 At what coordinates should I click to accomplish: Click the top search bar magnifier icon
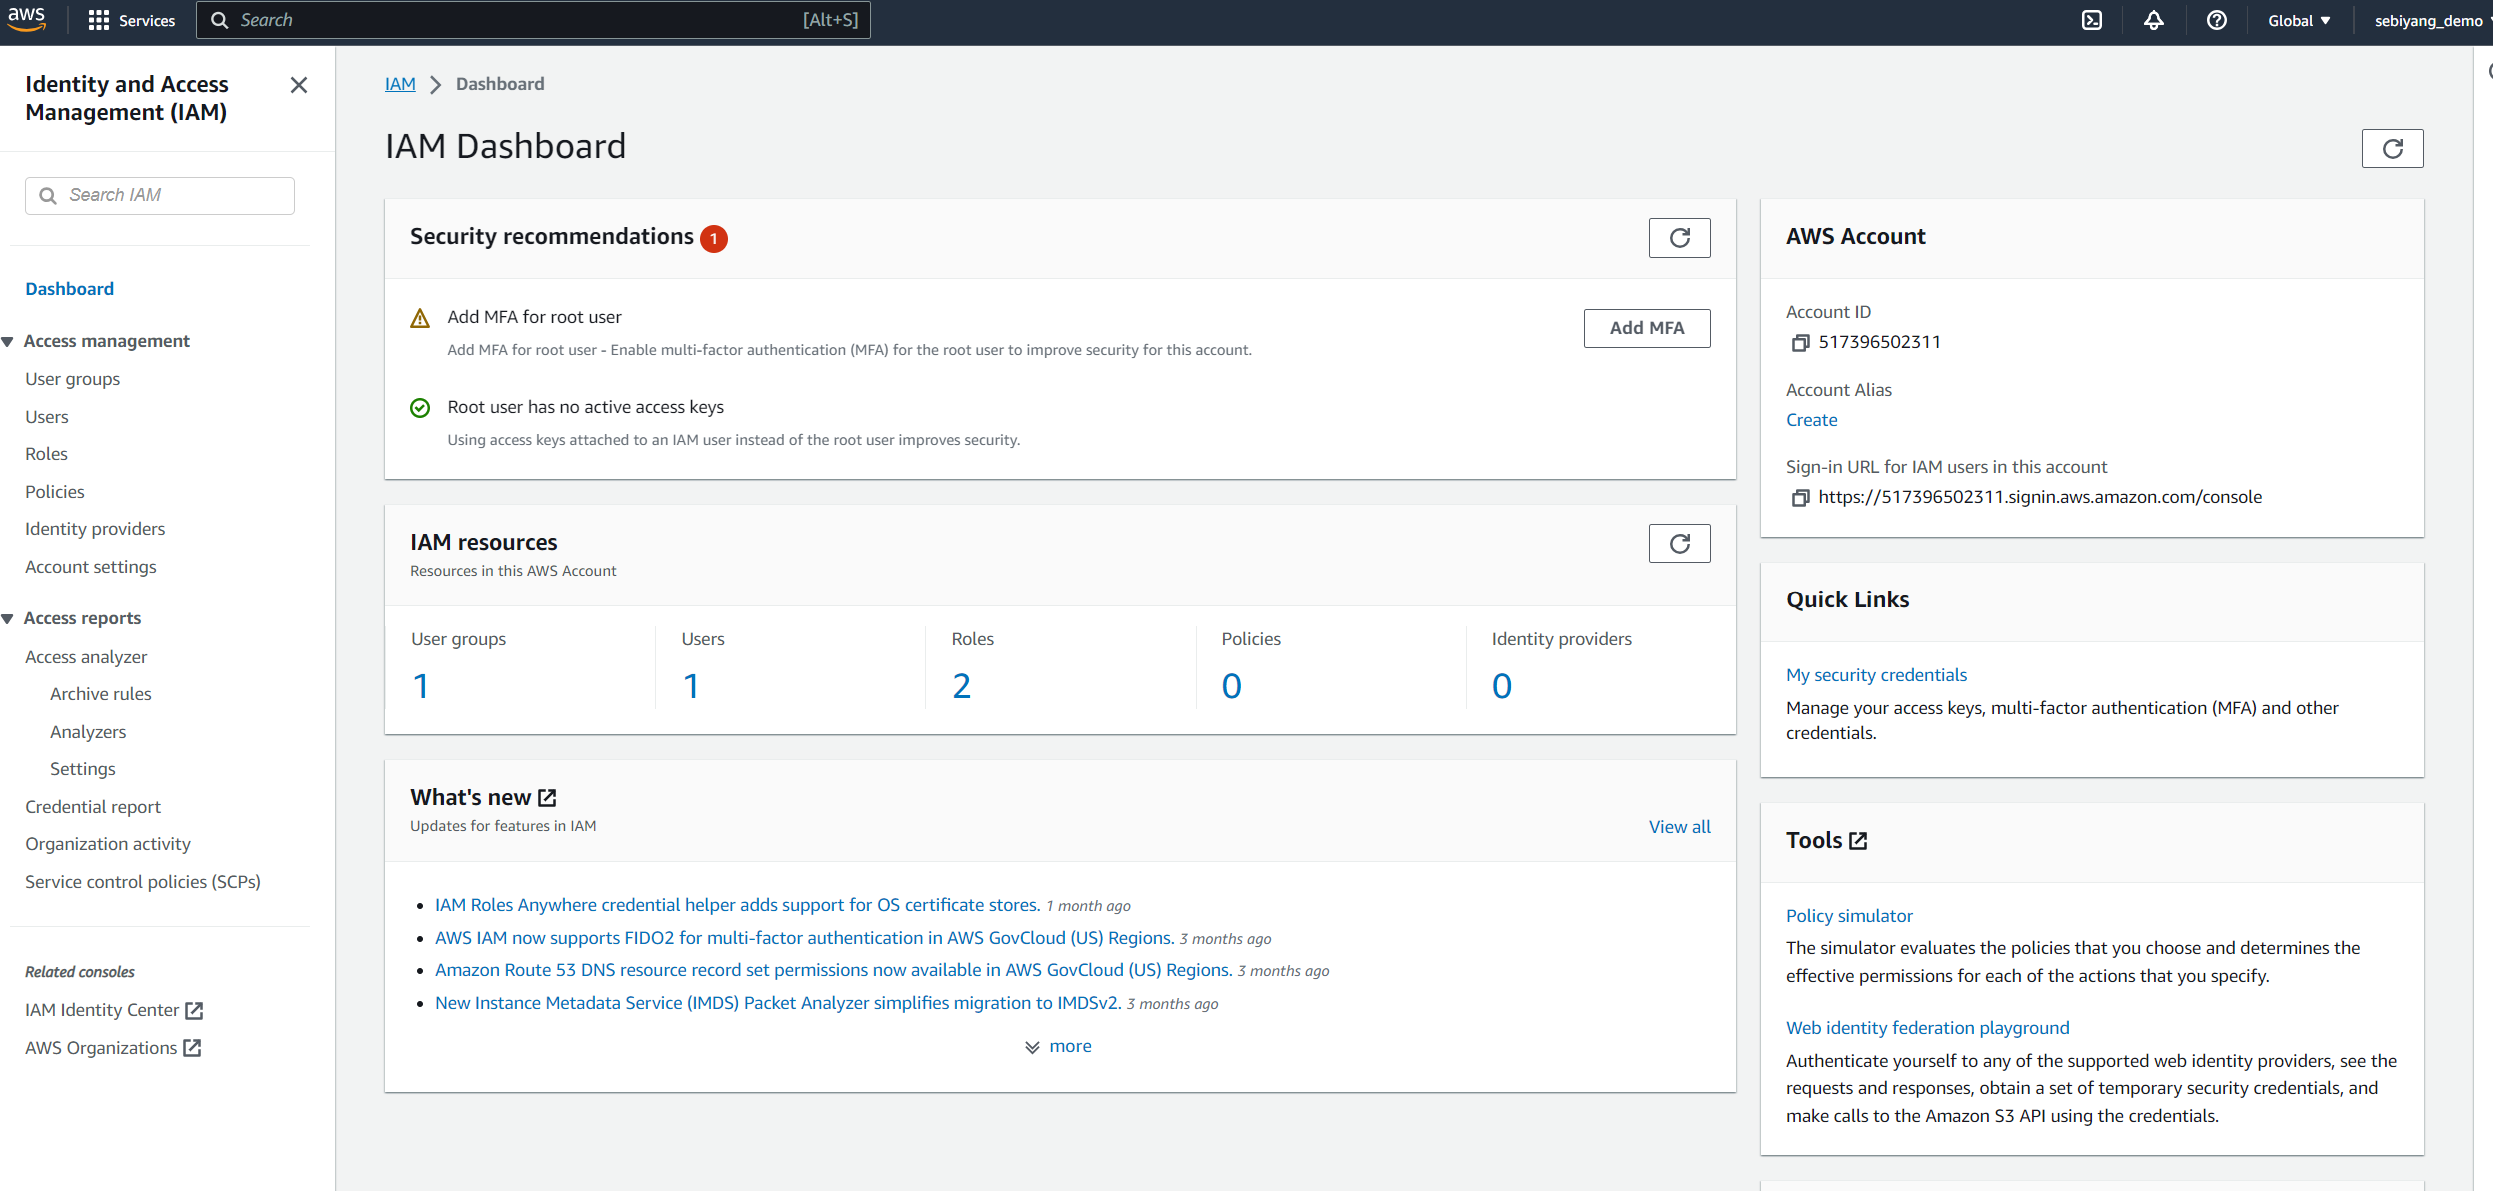click(x=219, y=20)
